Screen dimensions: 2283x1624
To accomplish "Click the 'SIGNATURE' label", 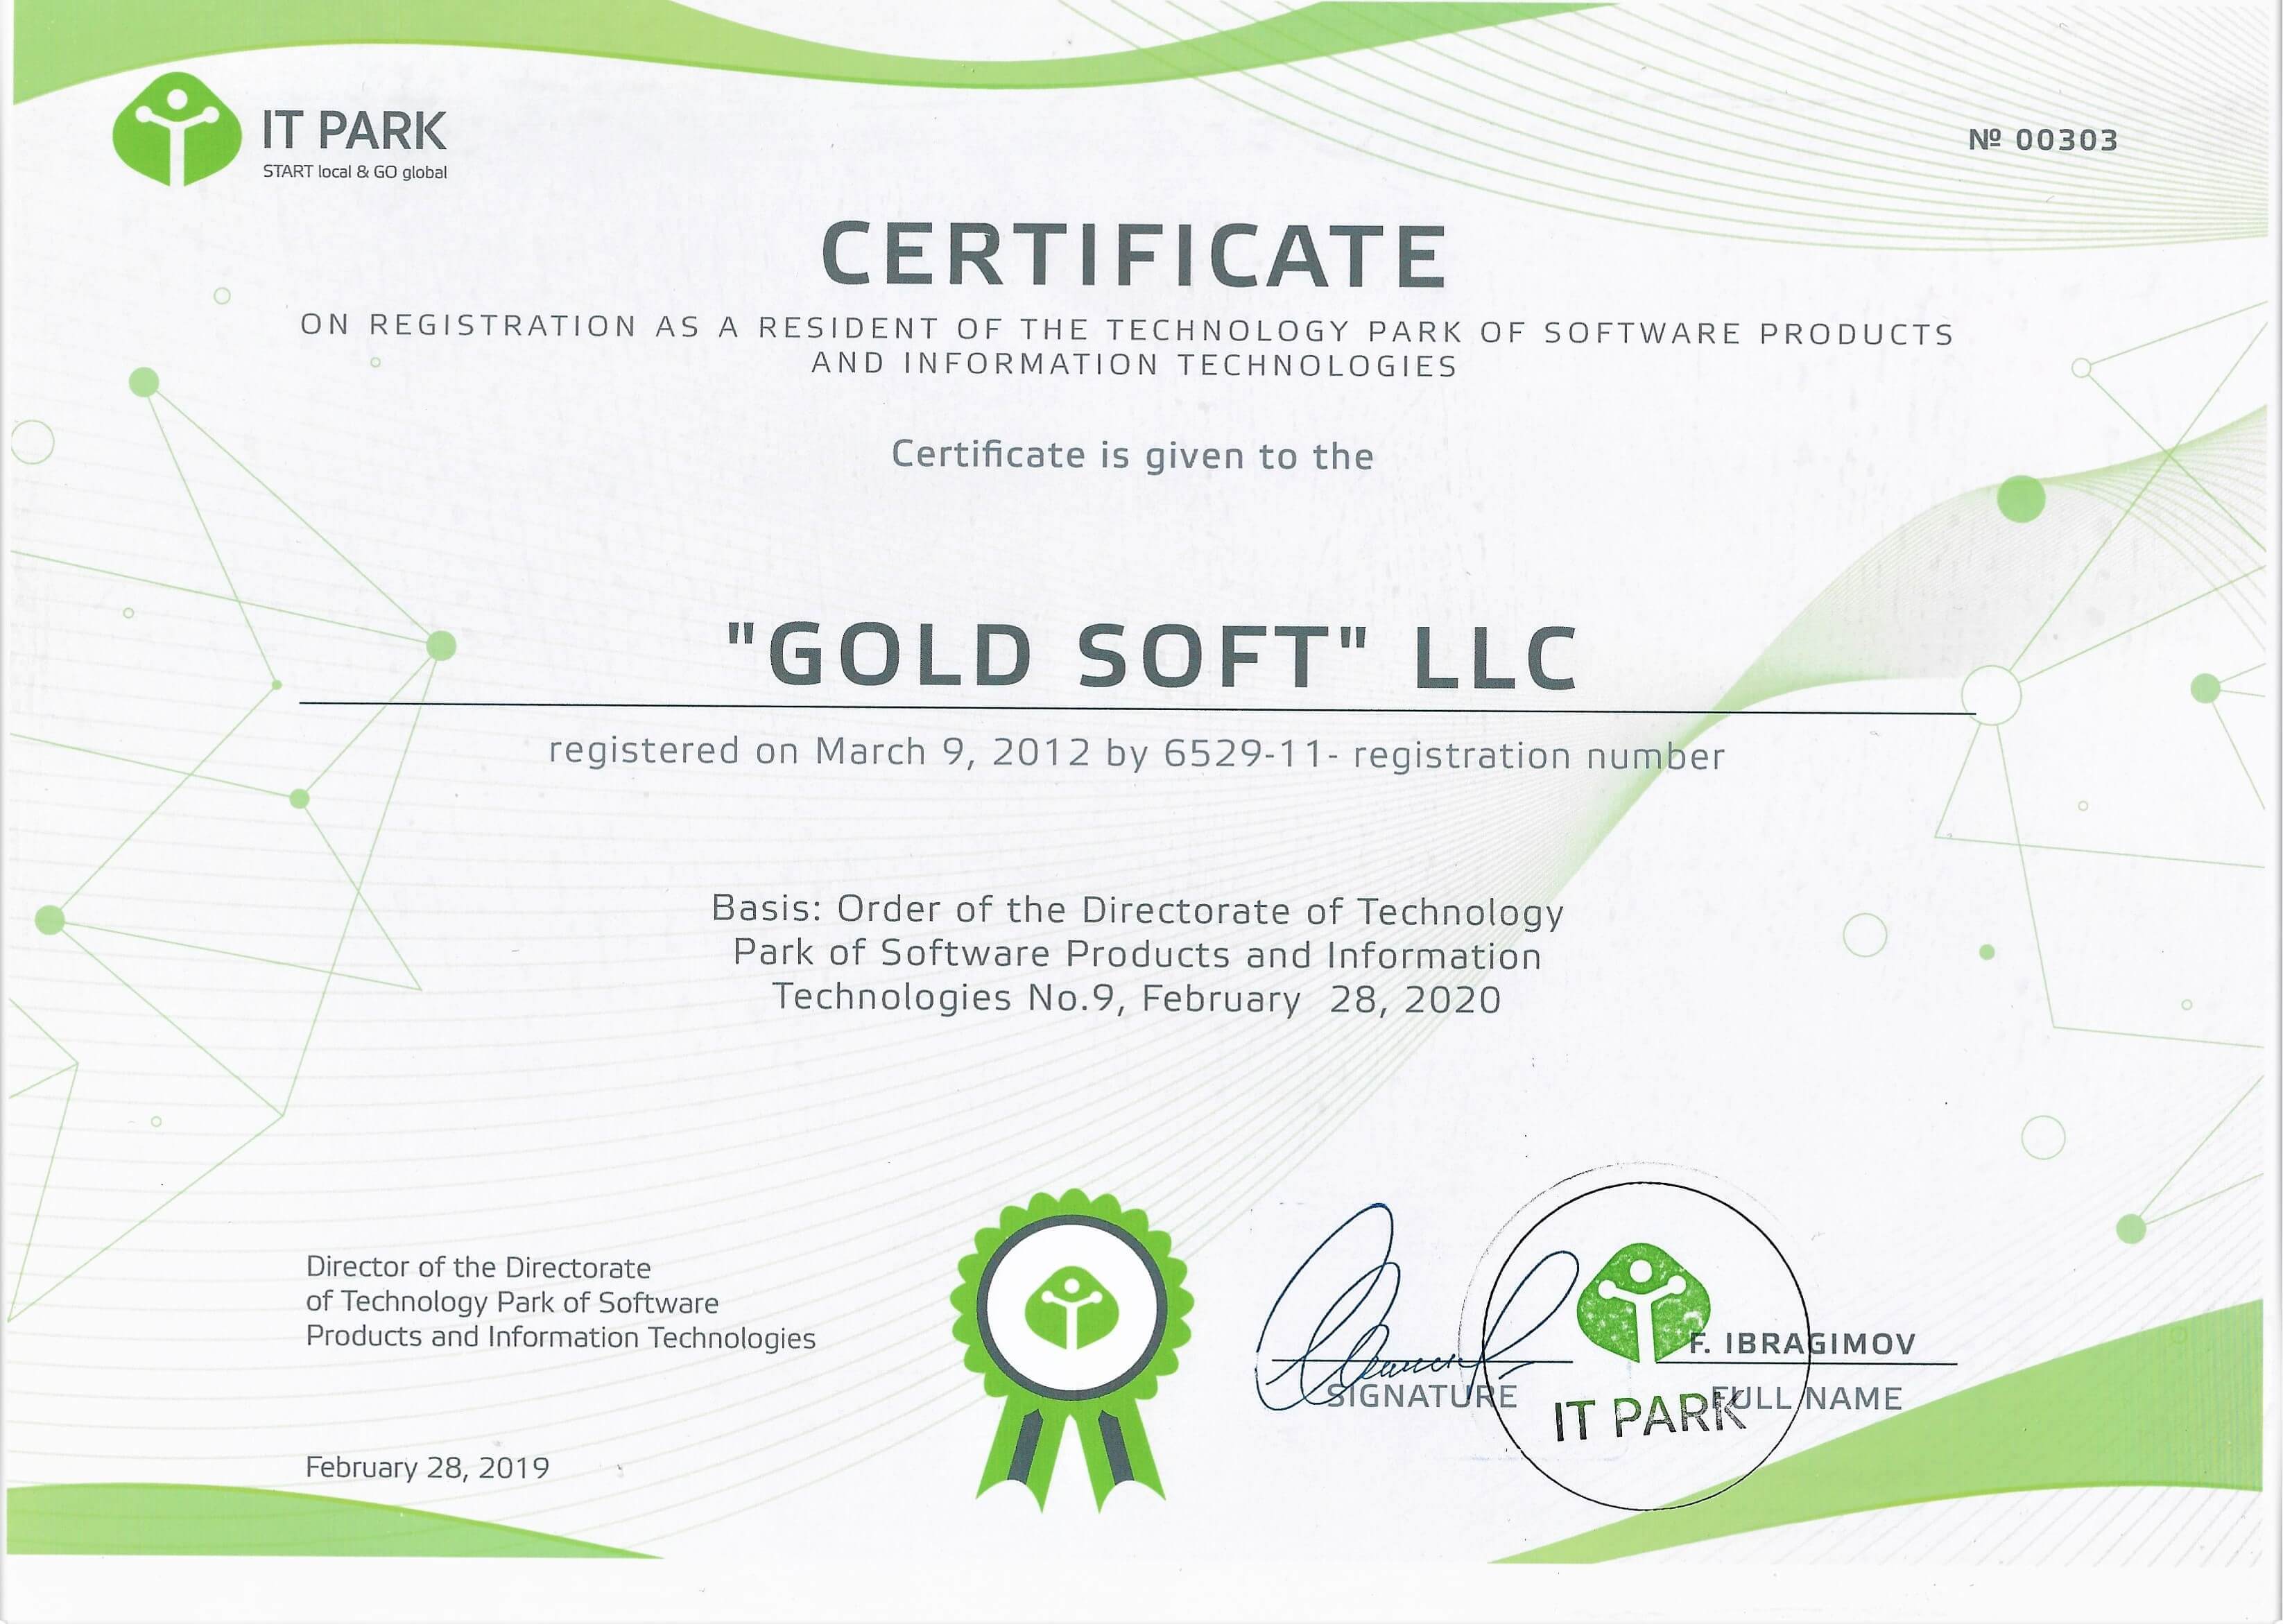I will 1423,1396.
